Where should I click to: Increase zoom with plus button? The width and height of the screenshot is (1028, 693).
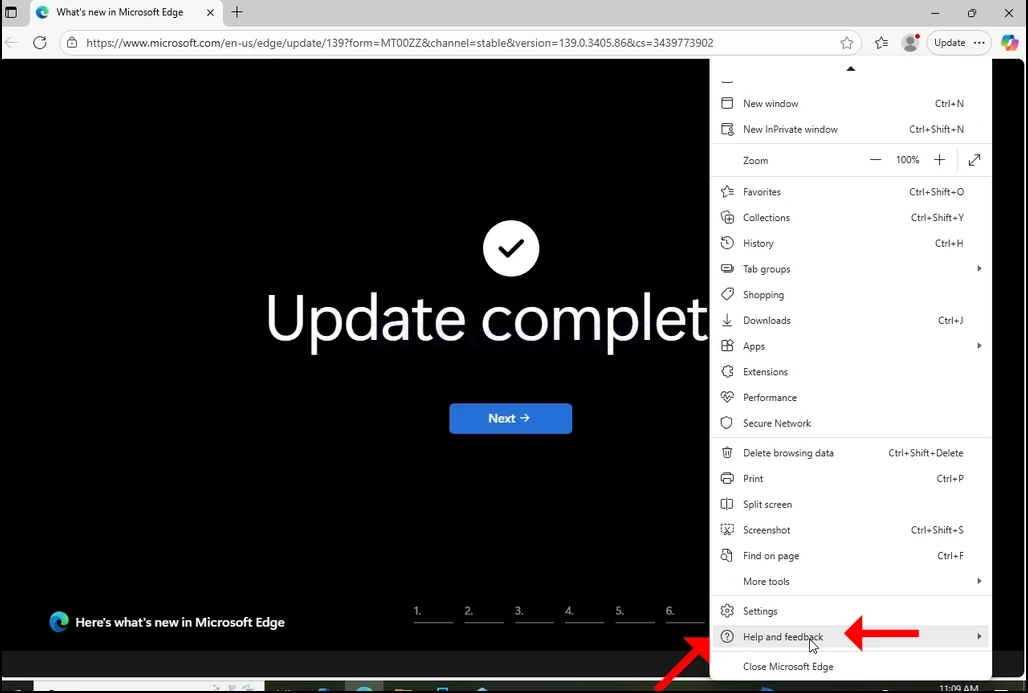click(x=939, y=160)
